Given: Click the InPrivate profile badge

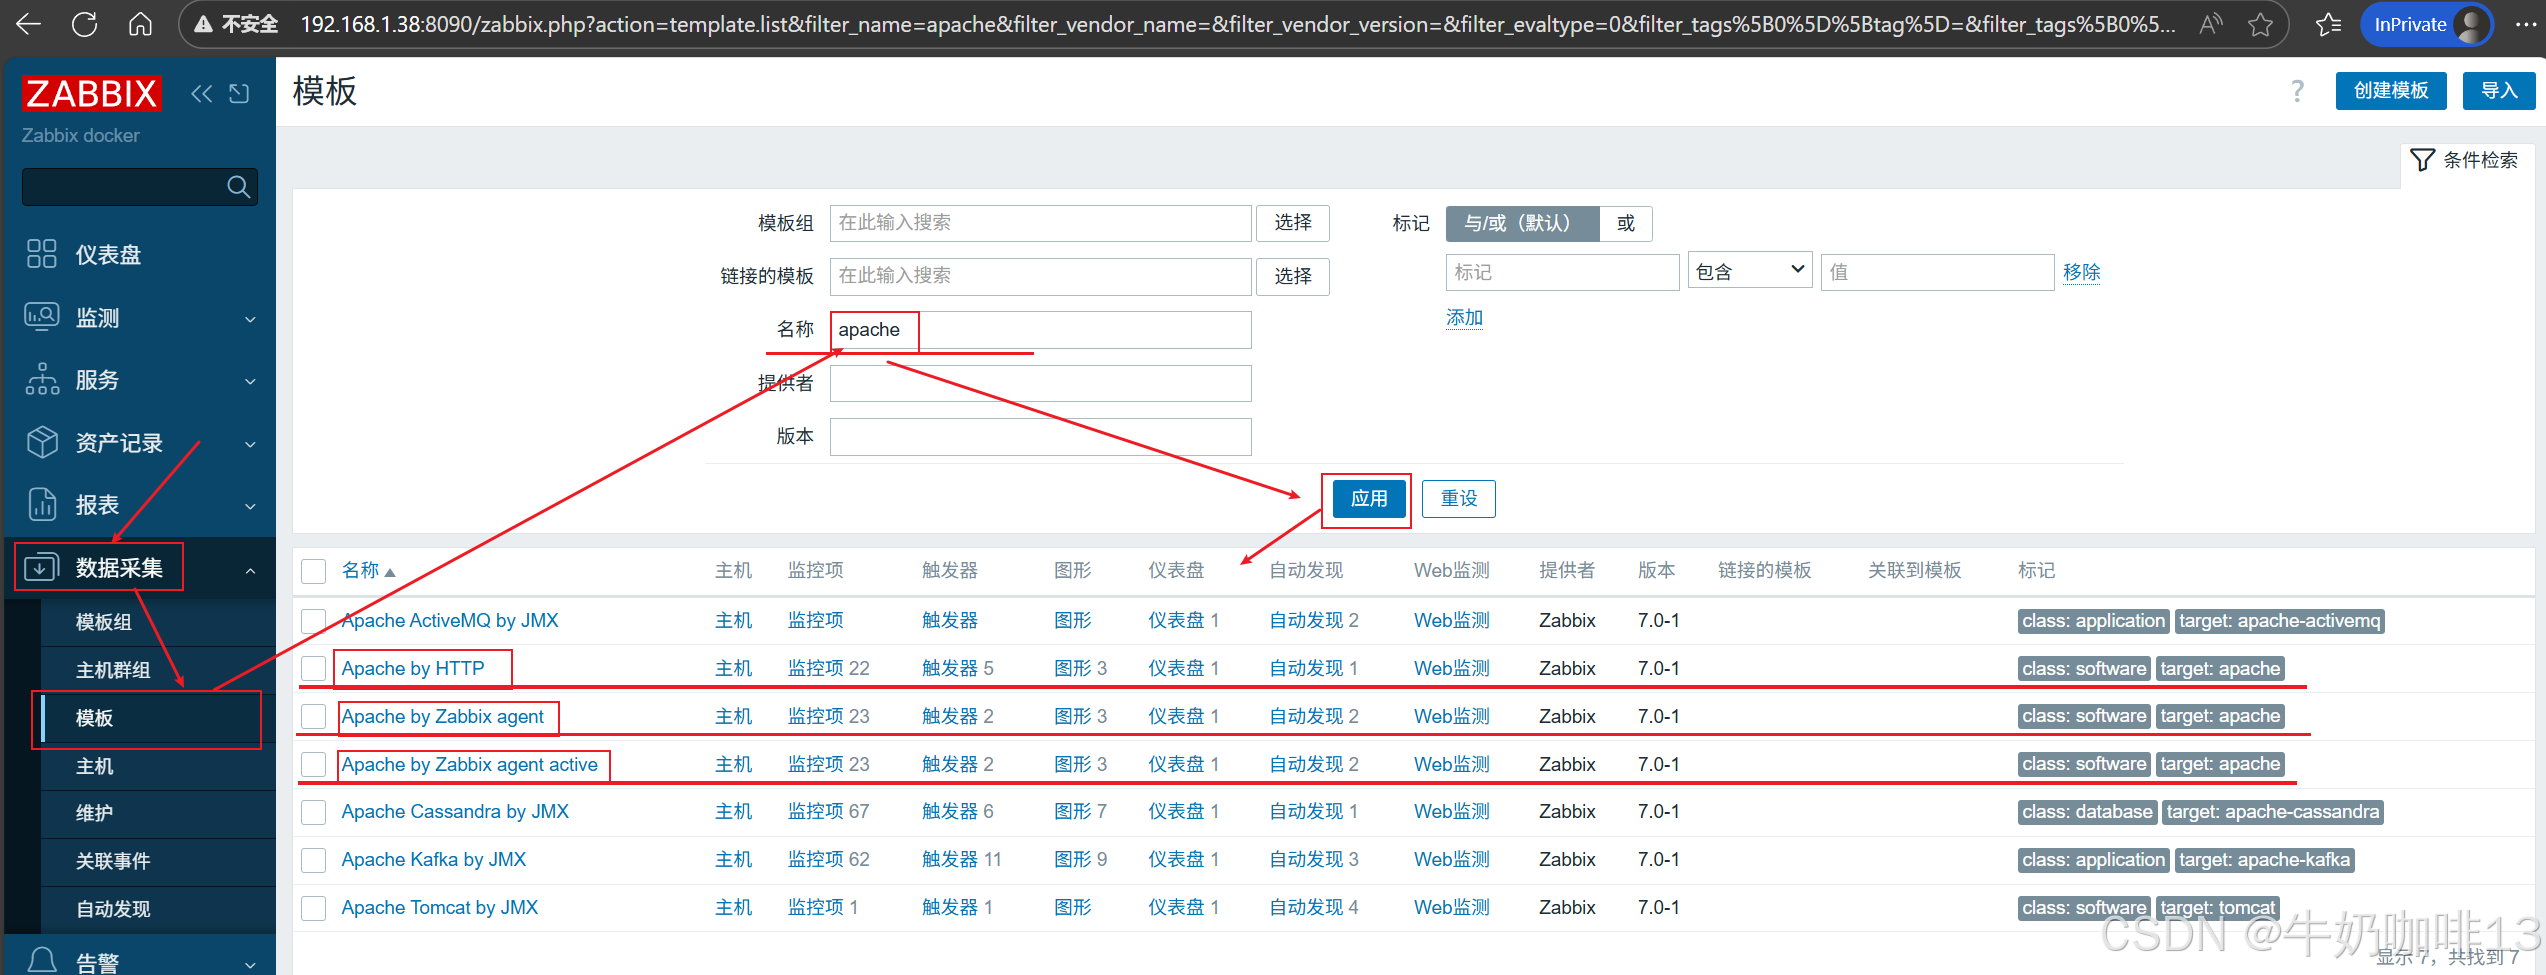Looking at the screenshot, I should 2427,24.
